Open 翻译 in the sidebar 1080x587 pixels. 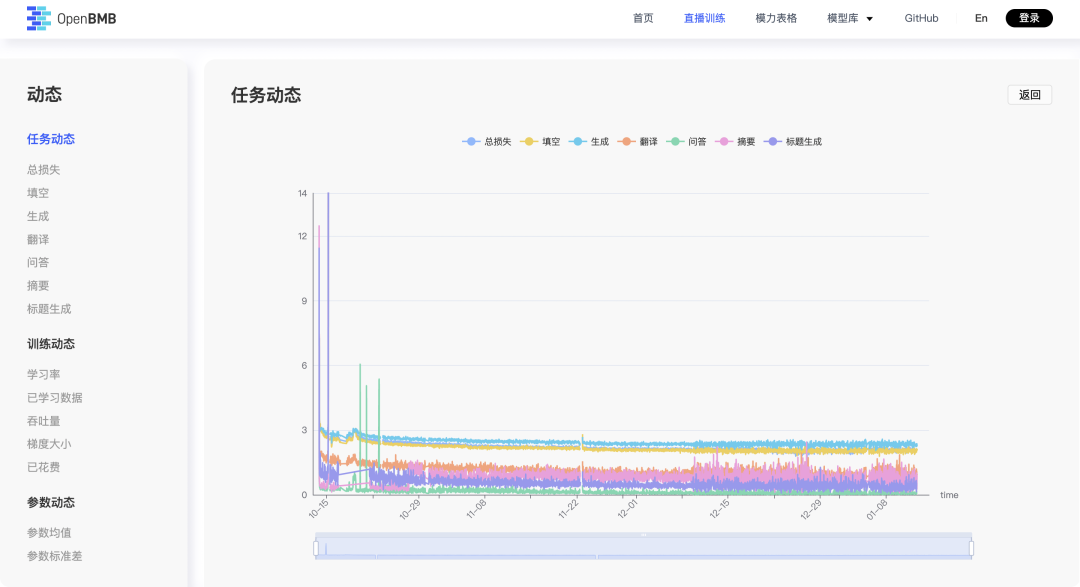(x=38, y=240)
